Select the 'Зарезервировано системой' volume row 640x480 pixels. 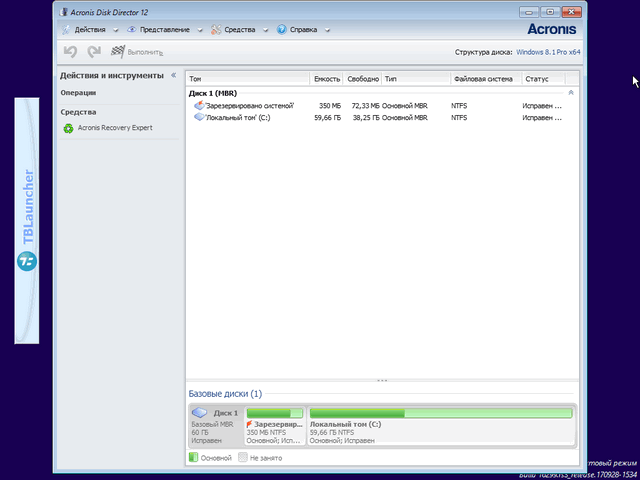click(248, 105)
